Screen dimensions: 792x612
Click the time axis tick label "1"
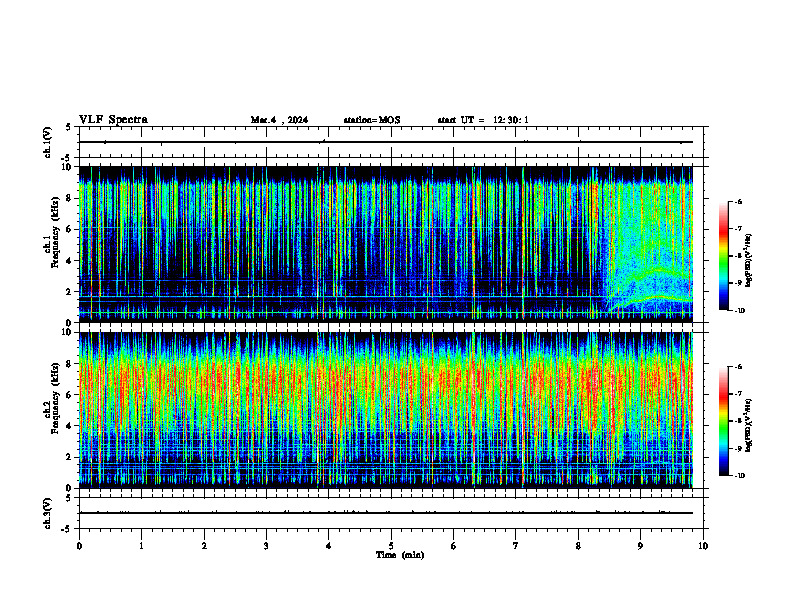click(x=141, y=546)
